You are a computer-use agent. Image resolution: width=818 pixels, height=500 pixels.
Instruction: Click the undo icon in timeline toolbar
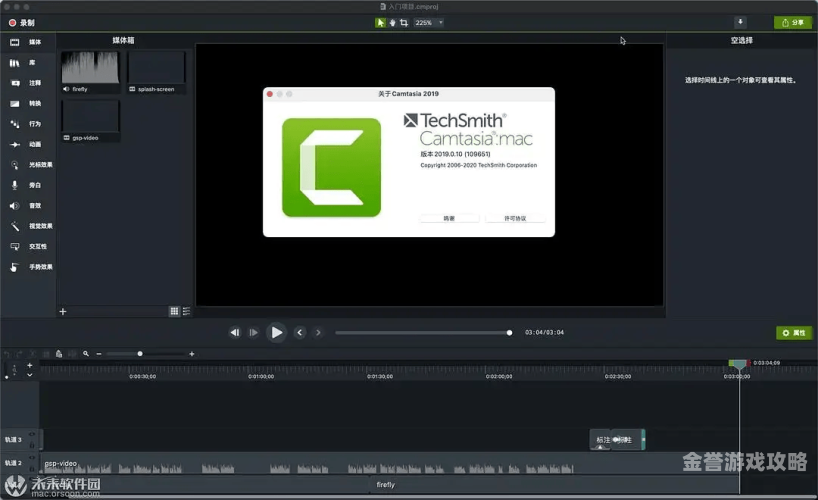pyautogui.click(x=7, y=354)
